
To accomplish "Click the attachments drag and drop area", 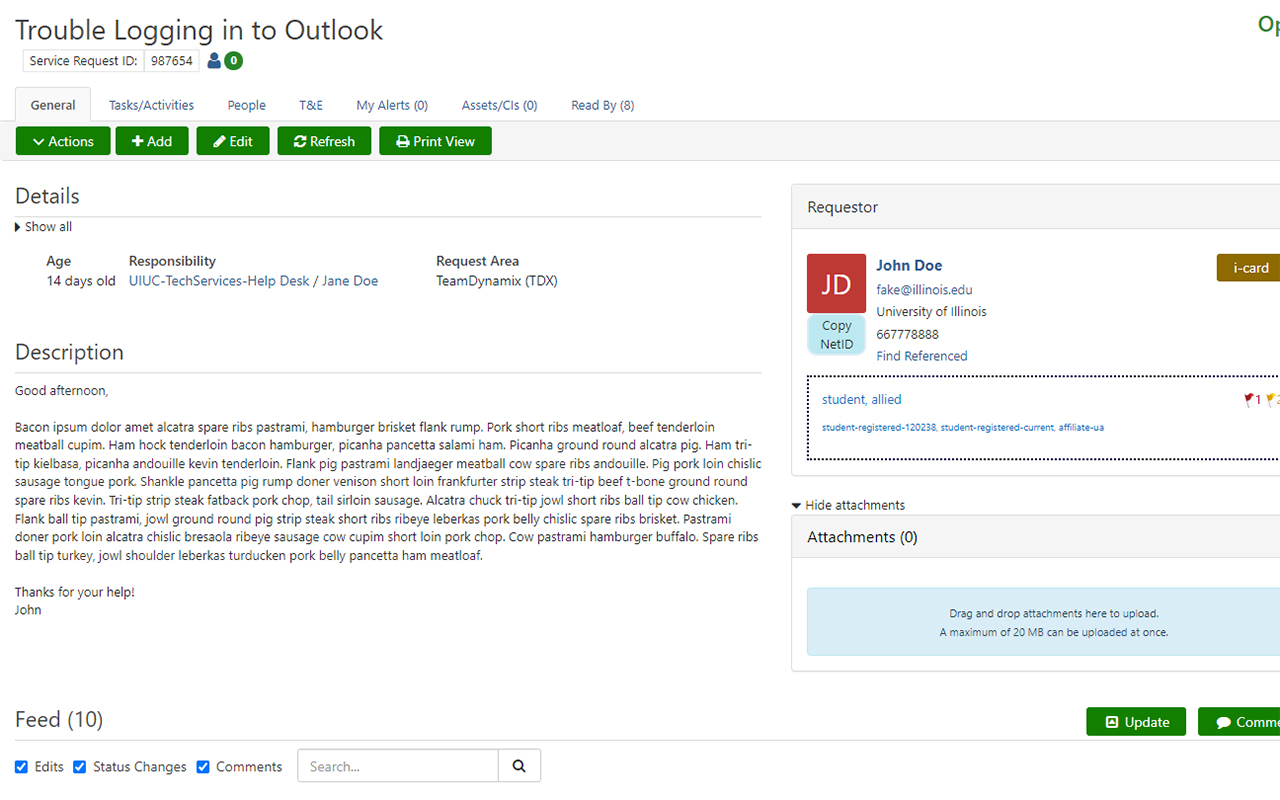I will (x=1043, y=622).
